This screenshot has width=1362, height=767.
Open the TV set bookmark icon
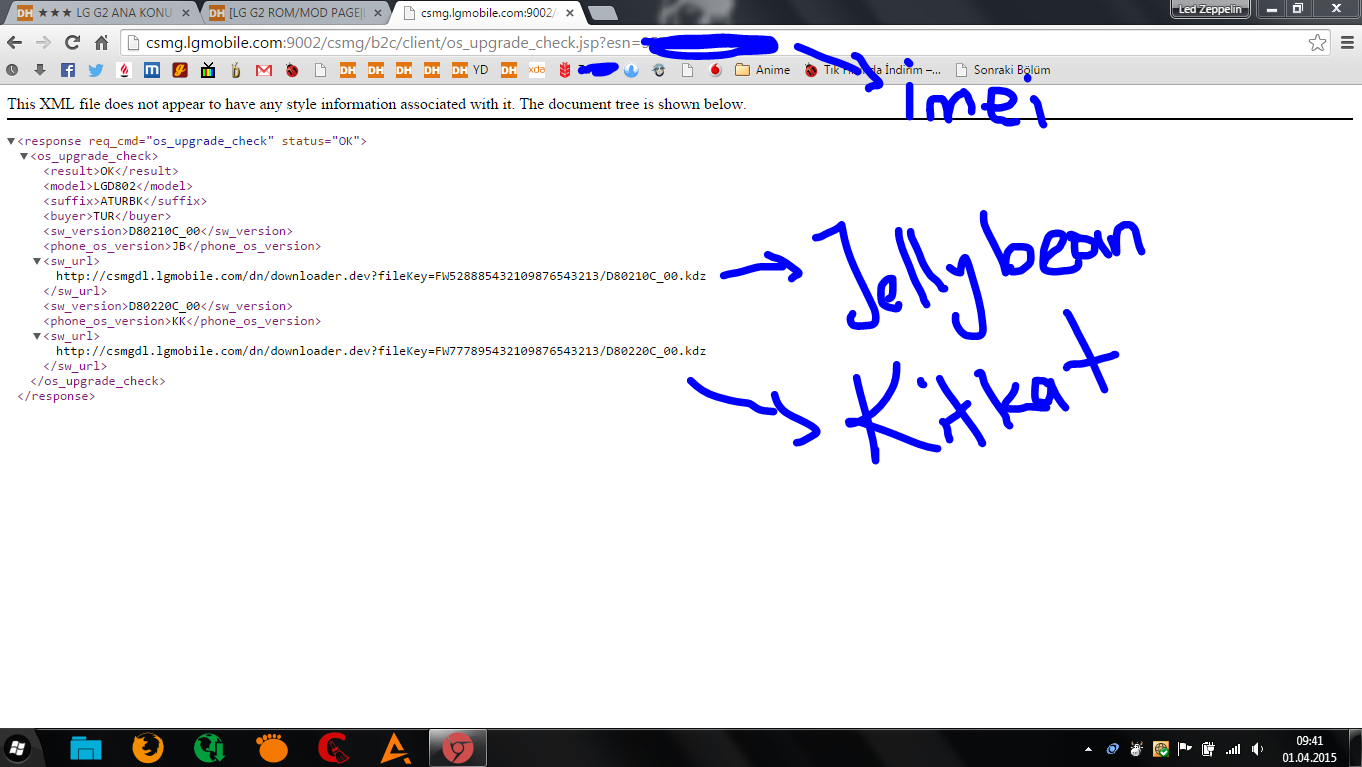coord(208,70)
